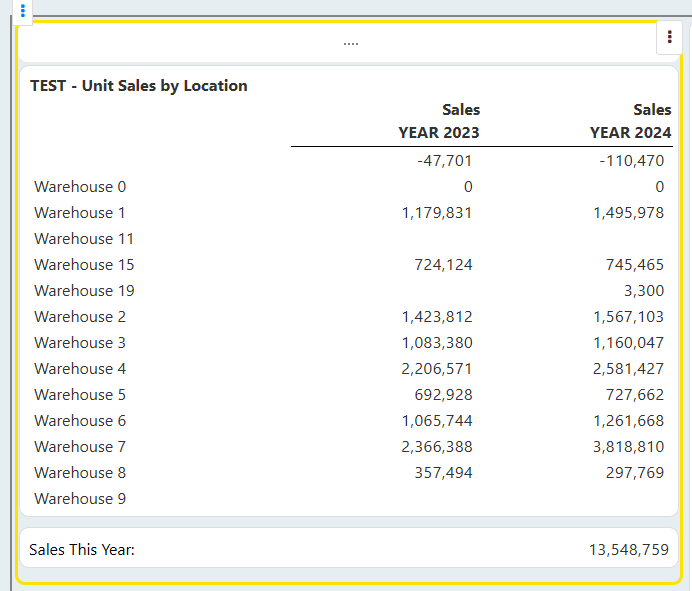
Task: Click Warehouse 4's 2023 value 2,206,571
Action: [436, 369]
